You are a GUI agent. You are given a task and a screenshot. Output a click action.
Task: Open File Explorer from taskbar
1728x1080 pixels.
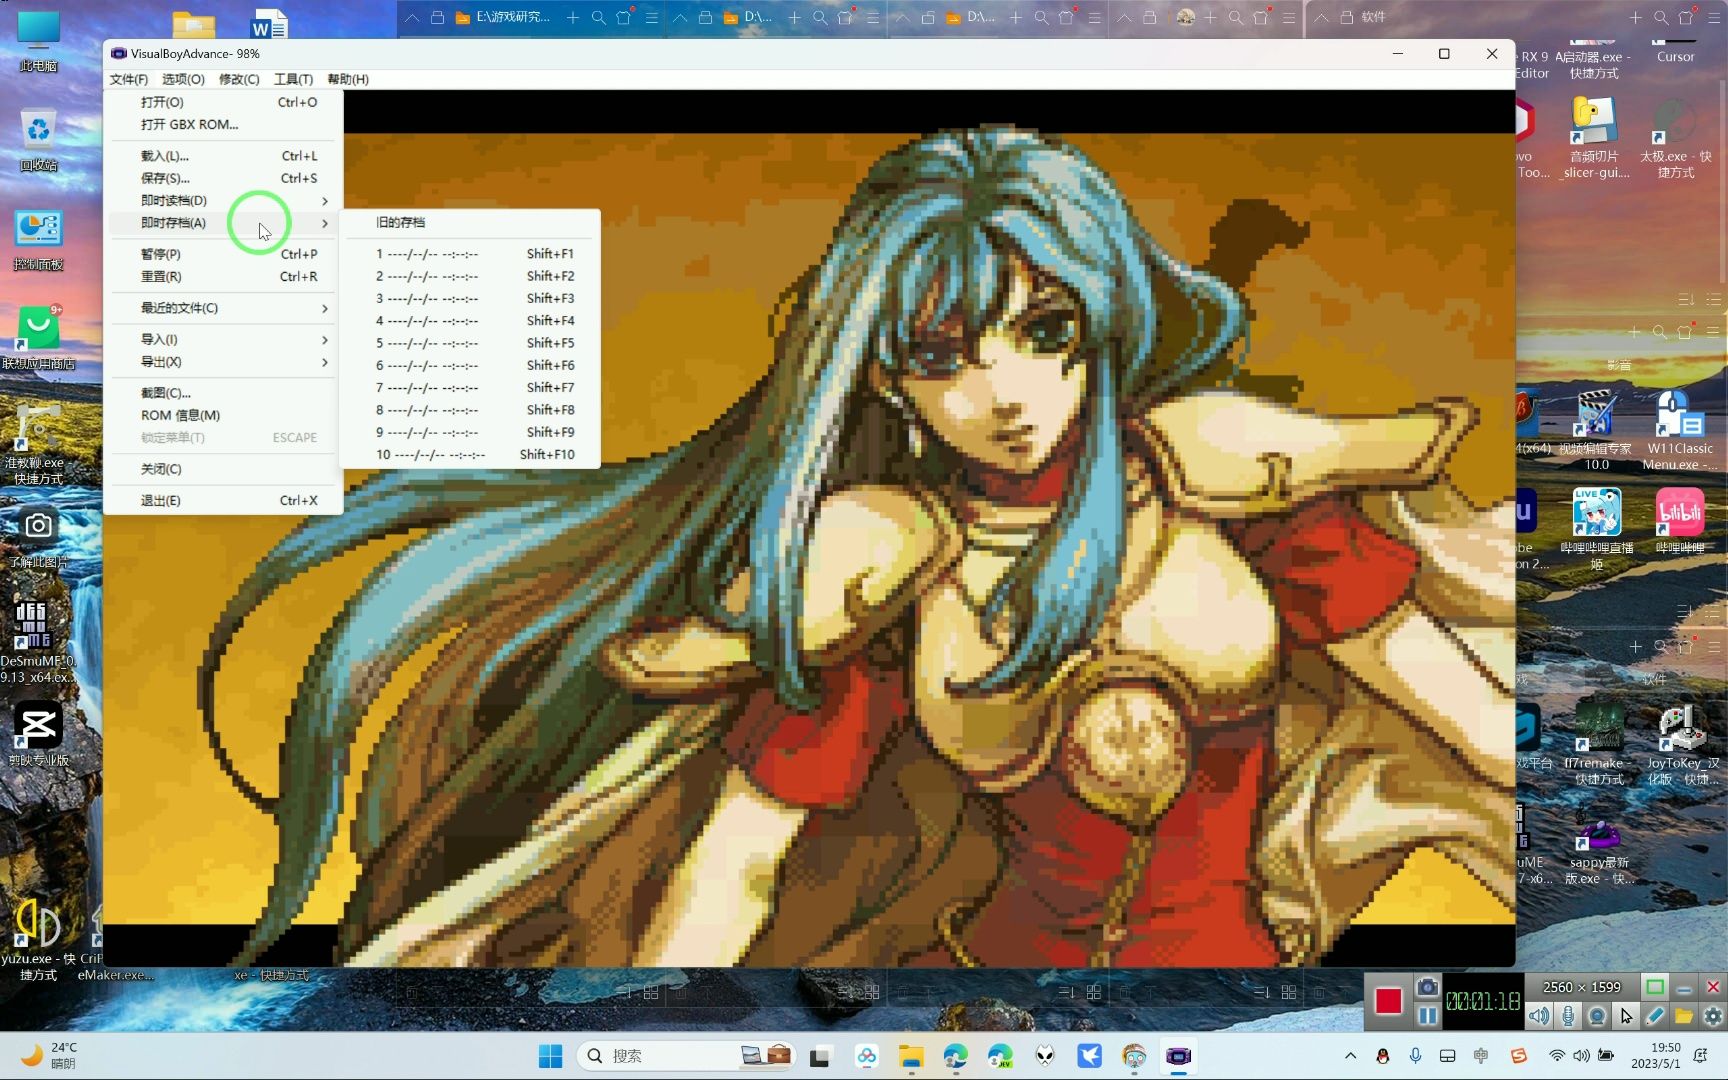click(910, 1056)
